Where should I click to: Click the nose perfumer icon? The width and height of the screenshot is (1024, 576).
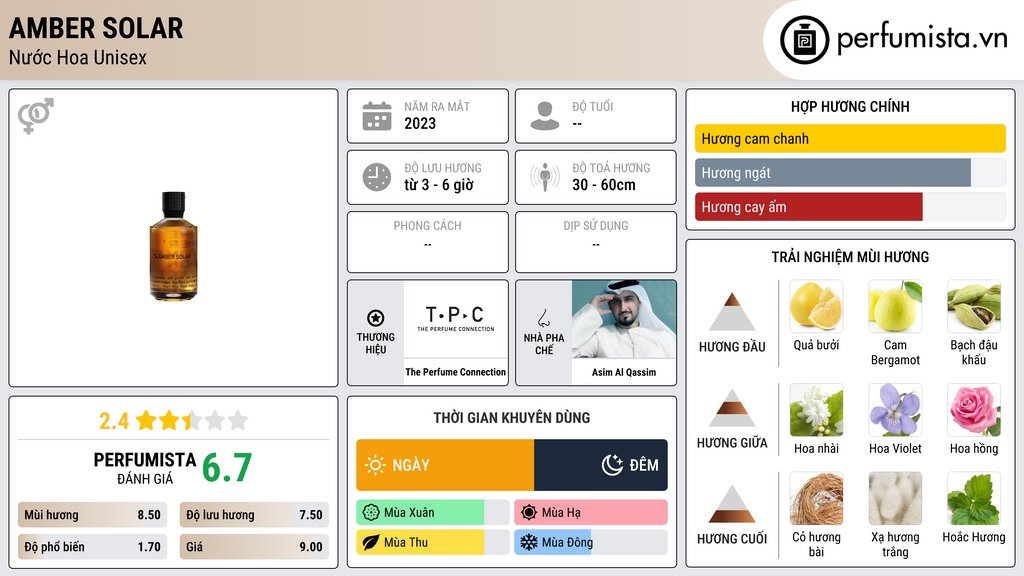pos(543,318)
